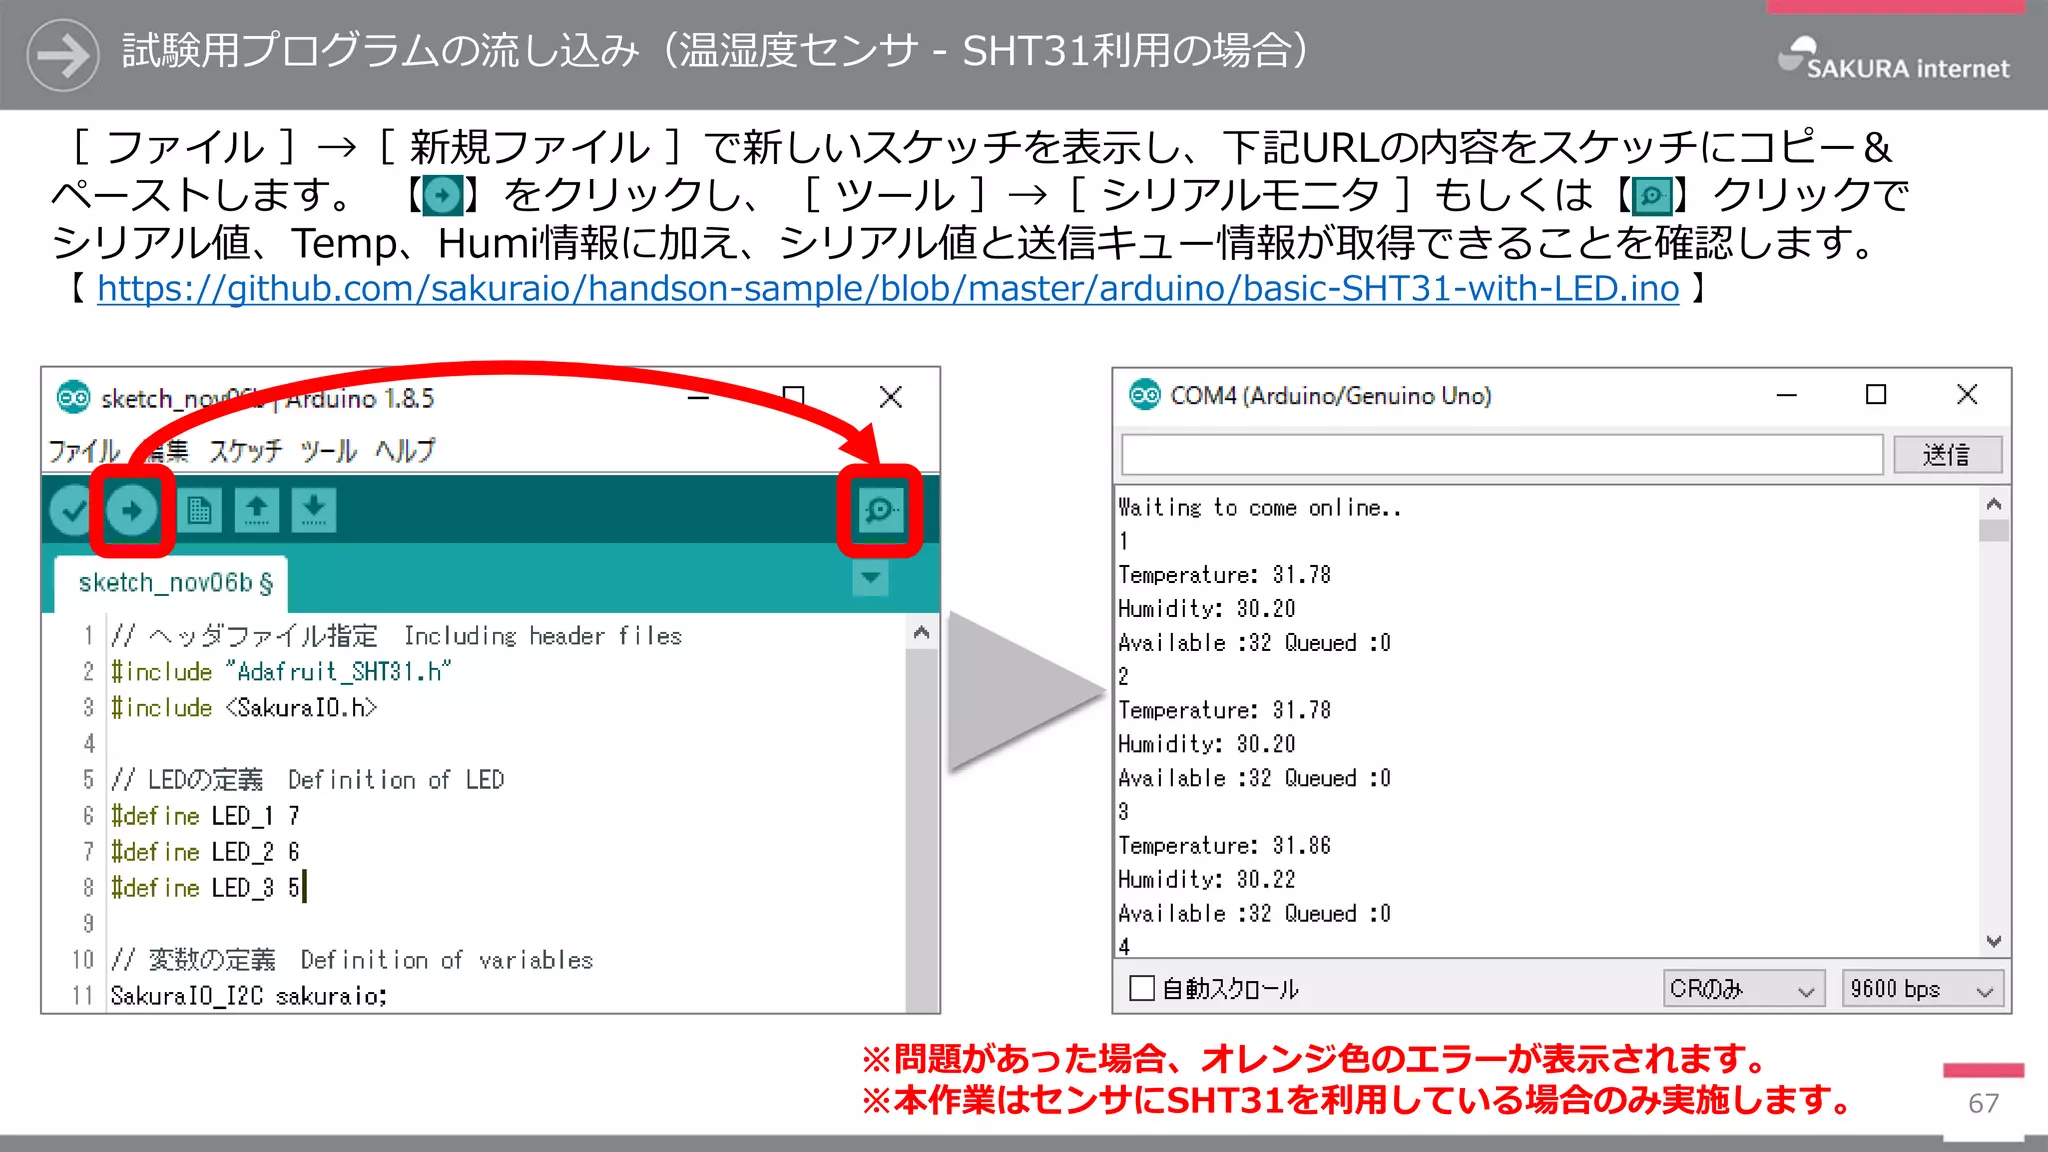Open the ツール menu
Image resolution: width=2048 pixels, height=1152 pixels.
(x=328, y=451)
